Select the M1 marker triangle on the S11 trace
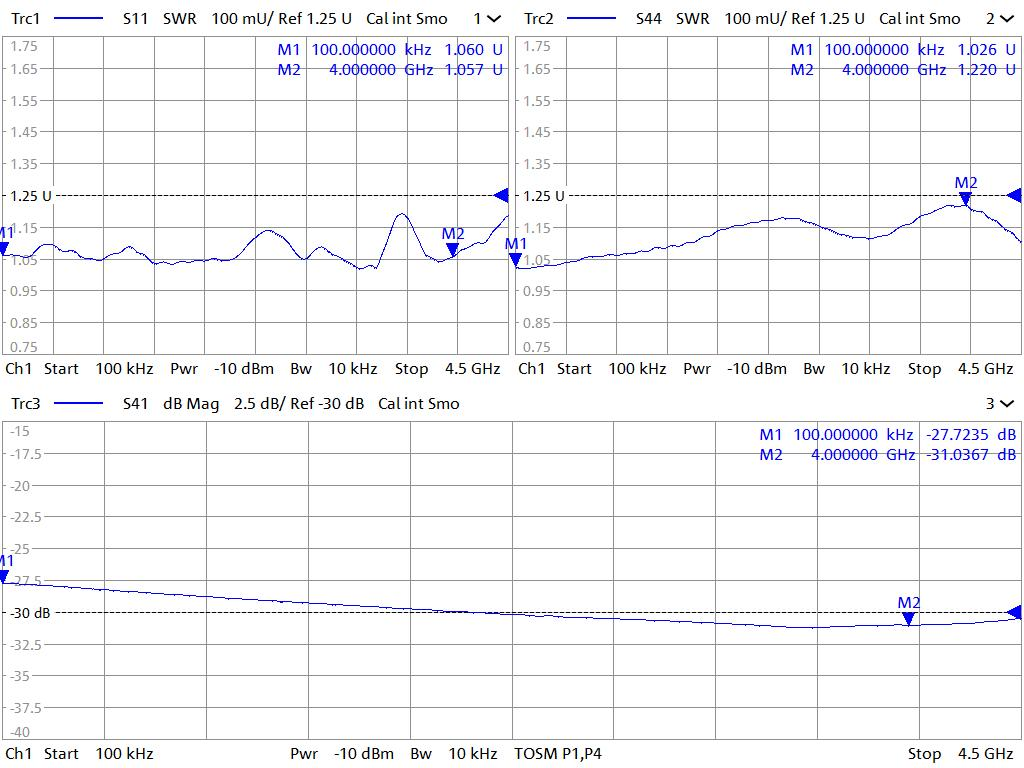Image resolution: width=1024 pixels, height=768 pixels. point(5,248)
